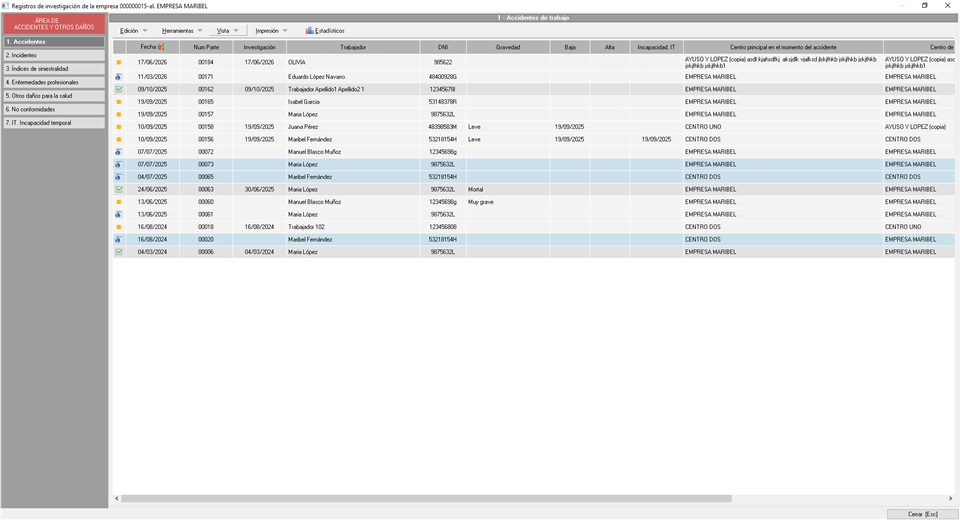Image resolution: width=960 pixels, height=520 pixels.
Task: Click the sort indicator icon beside Fecha
Action: [x=161, y=47]
